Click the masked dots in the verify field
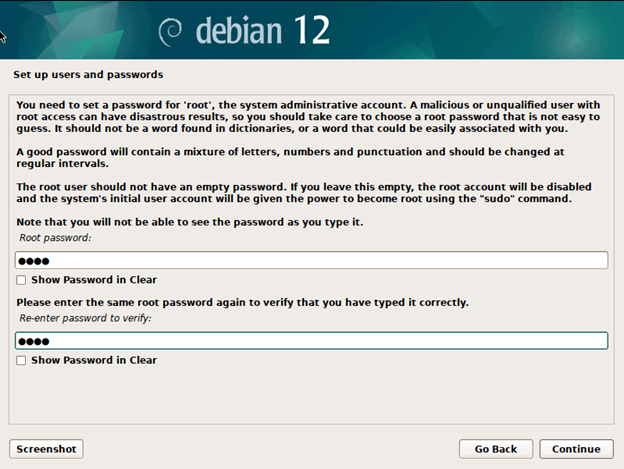 [x=35, y=341]
